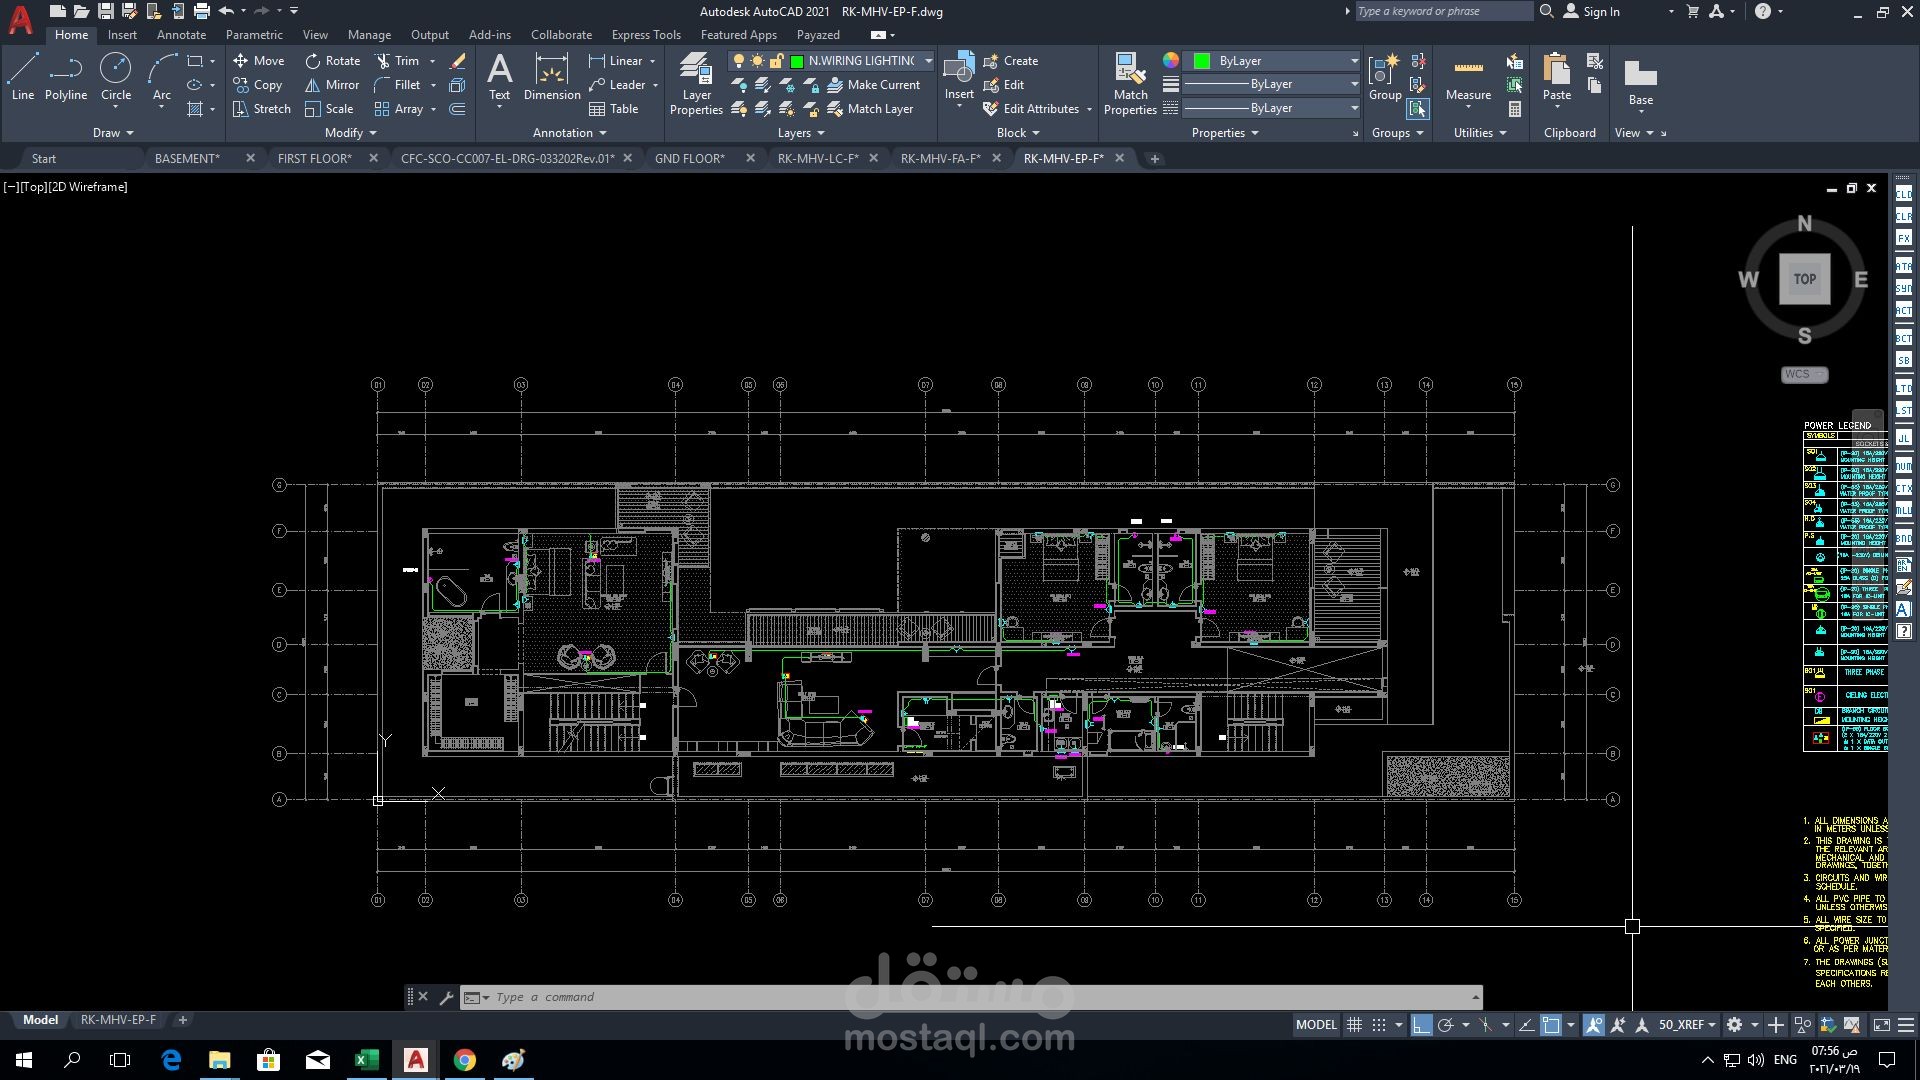Image resolution: width=1920 pixels, height=1080 pixels.
Task: Open the object color ByLayer dropdown
Action: [1272, 61]
